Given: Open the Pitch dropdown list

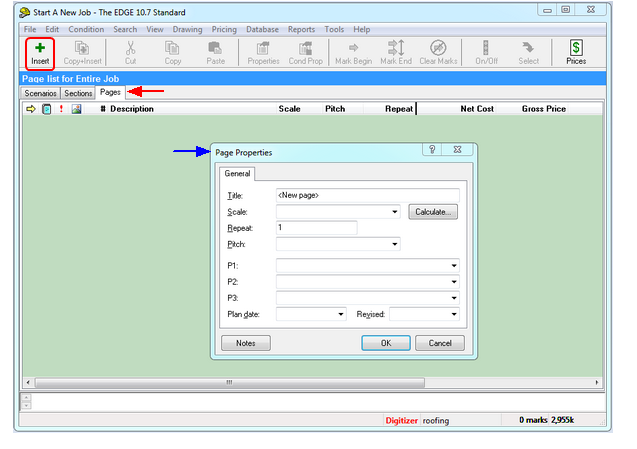Looking at the screenshot, I should 395,244.
